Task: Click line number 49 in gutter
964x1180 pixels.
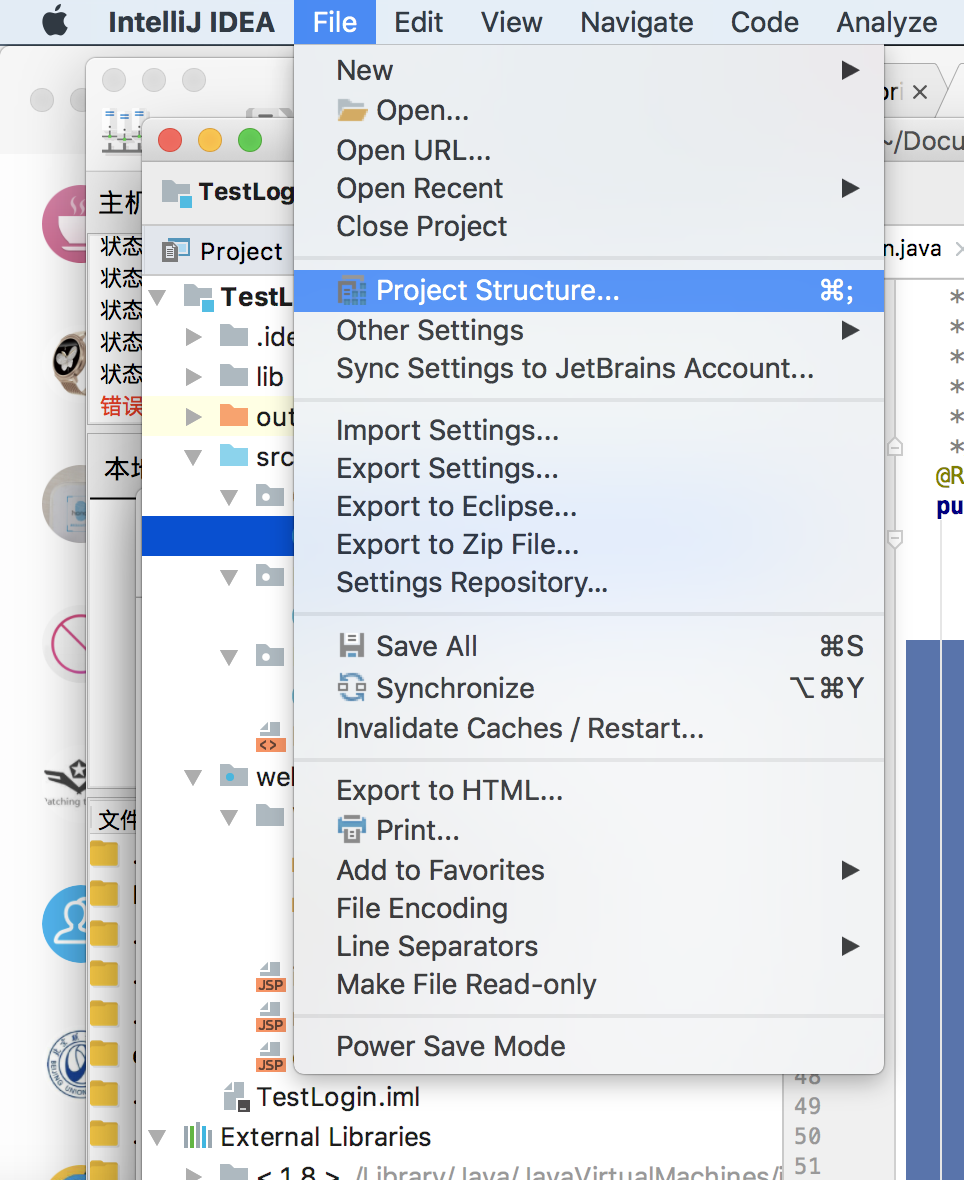Action: (807, 1105)
